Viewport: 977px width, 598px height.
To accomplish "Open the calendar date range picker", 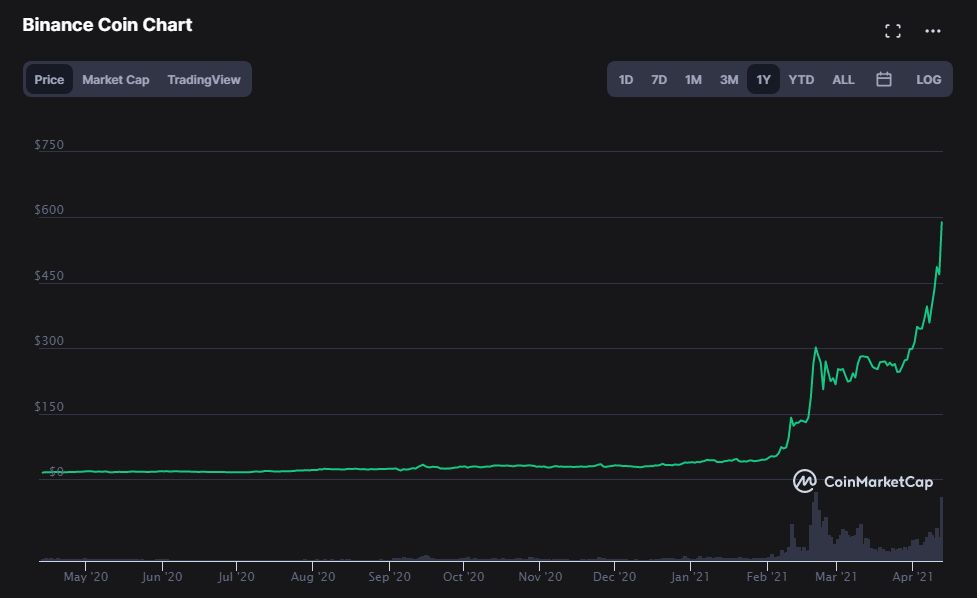I will (884, 79).
